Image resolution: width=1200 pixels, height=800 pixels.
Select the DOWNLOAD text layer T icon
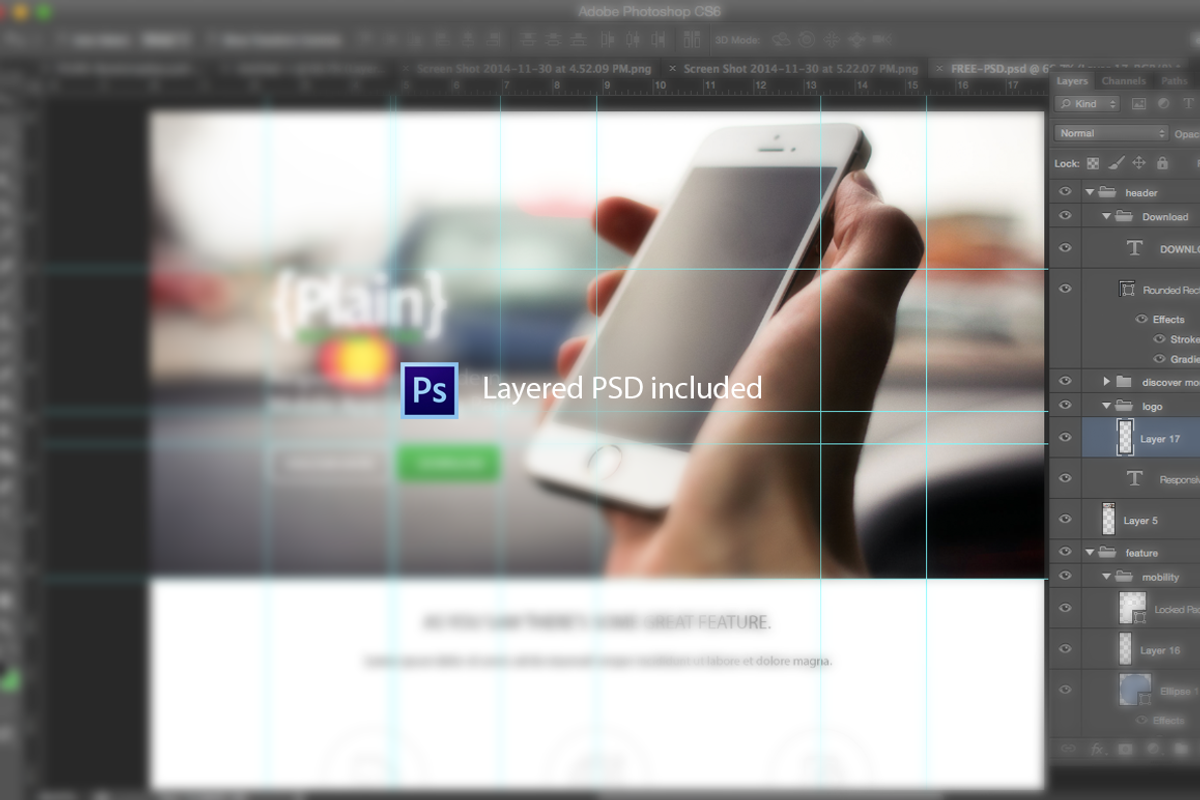click(1134, 248)
